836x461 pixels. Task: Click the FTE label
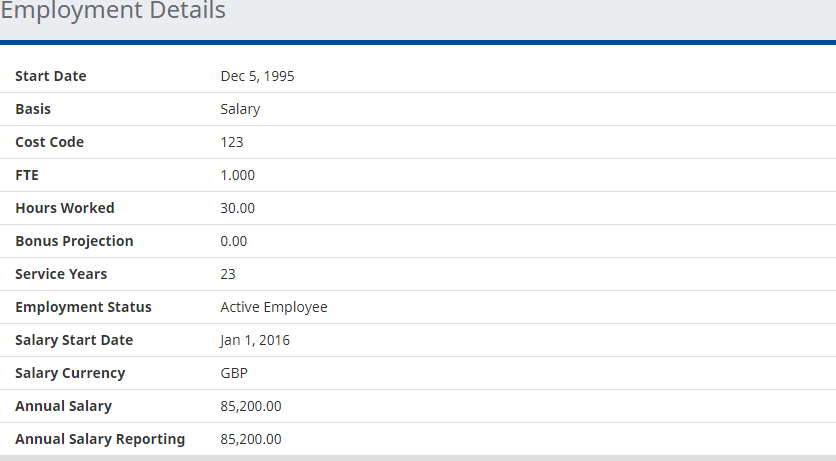(27, 175)
